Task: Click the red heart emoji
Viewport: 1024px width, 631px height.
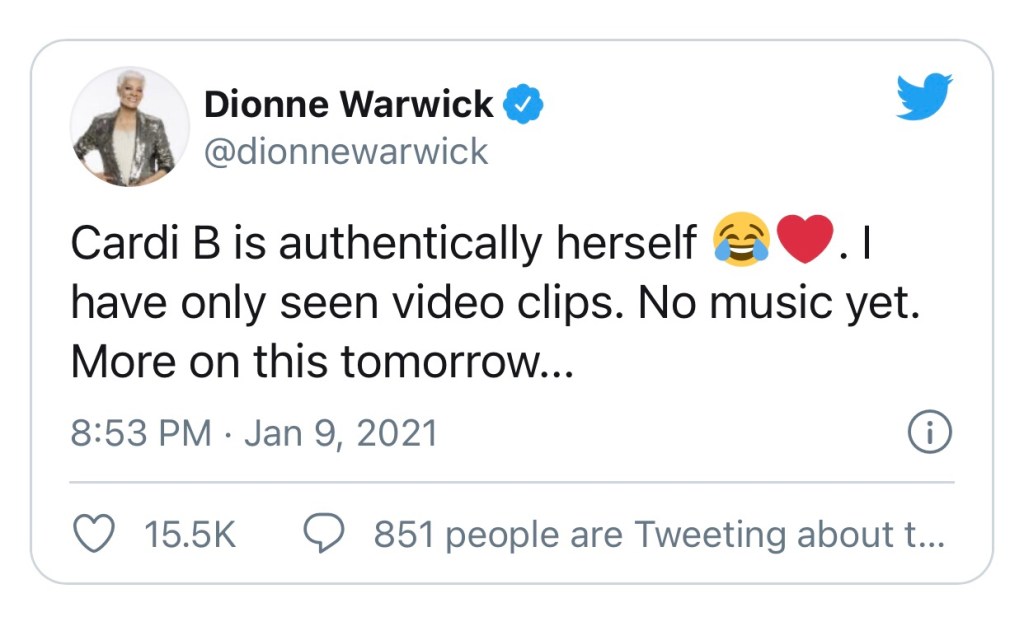Action: pos(805,244)
